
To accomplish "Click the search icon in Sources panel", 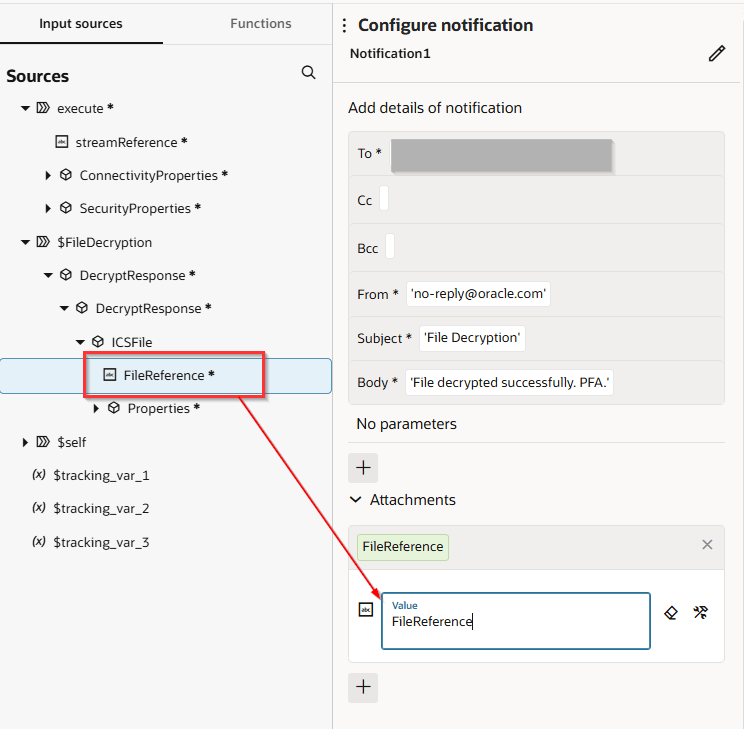I will point(309,73).
